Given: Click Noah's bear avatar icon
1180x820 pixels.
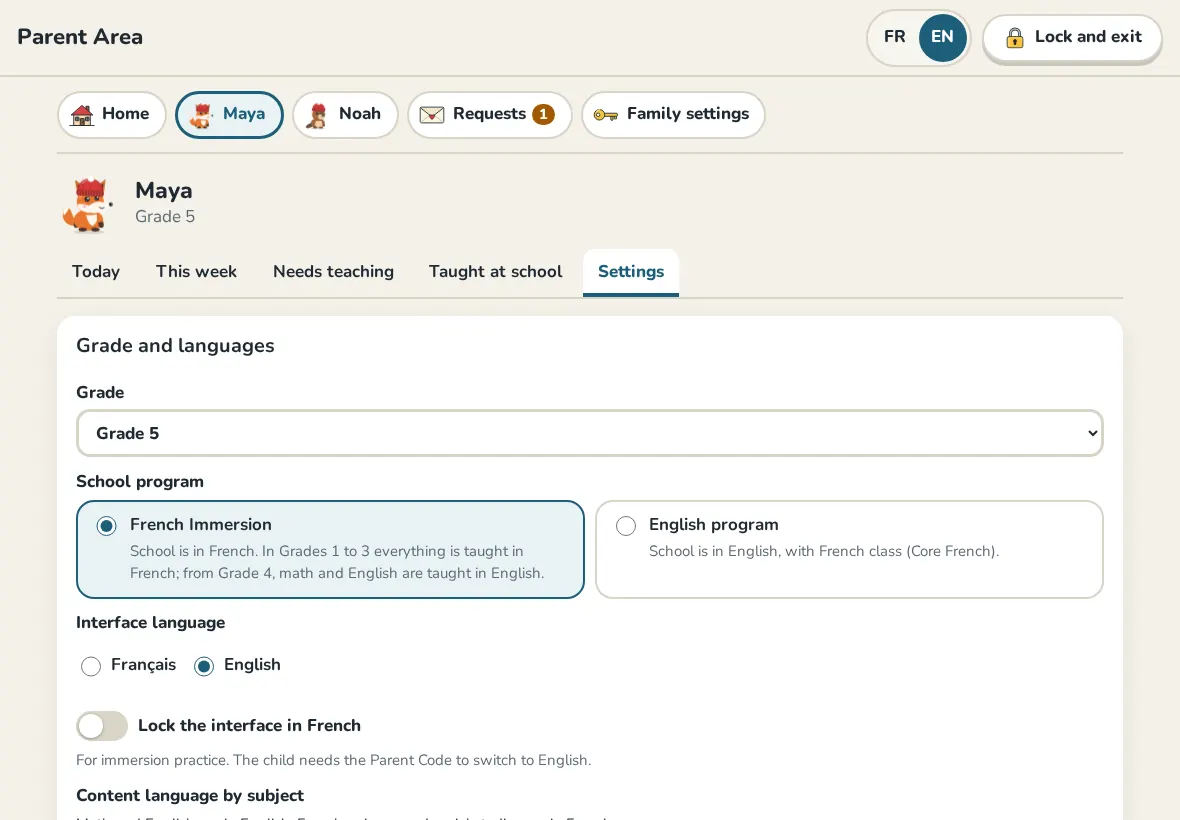Looking at the screenshot, I should click(318, 115).
